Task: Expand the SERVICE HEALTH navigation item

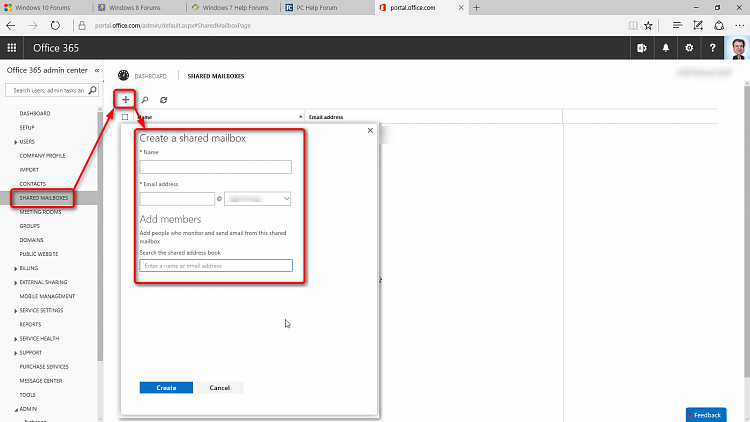Action: tap(16, 339)
